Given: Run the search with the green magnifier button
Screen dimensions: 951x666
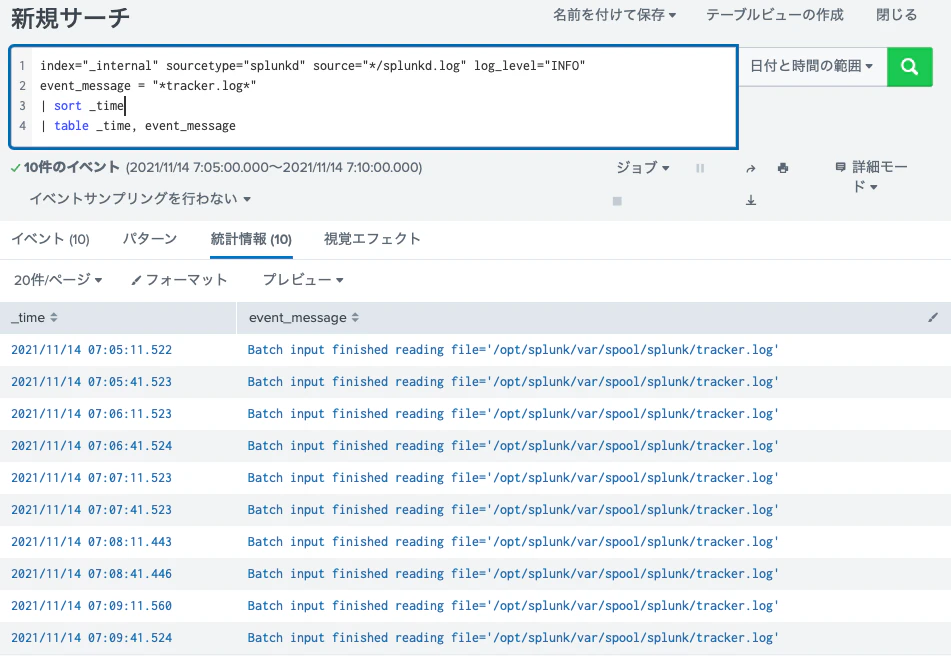Looking at the screenshot, I should point(909,67).
